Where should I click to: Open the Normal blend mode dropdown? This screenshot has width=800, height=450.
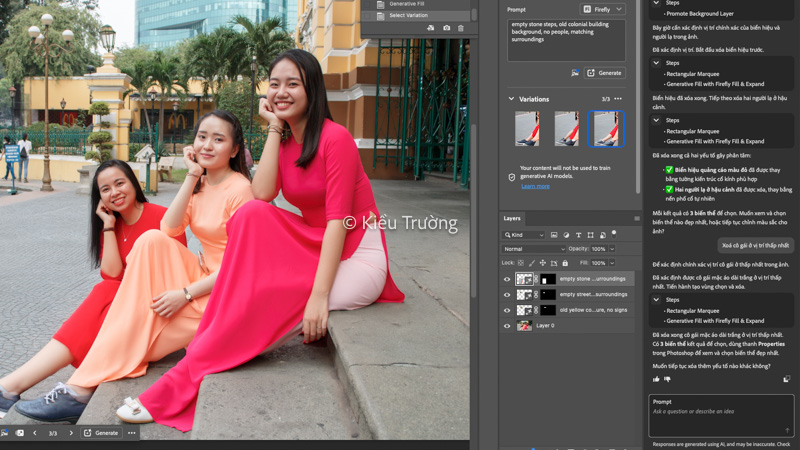coord(534,249)
